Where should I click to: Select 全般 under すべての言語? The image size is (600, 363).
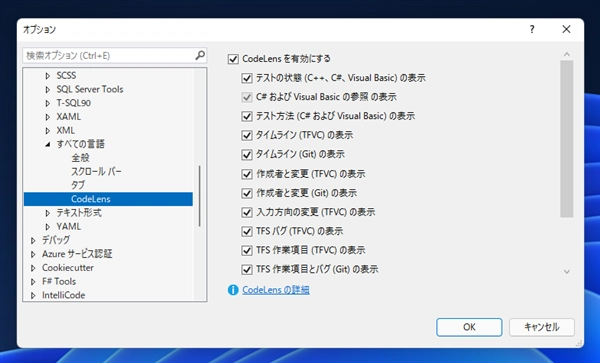point(80,158)
